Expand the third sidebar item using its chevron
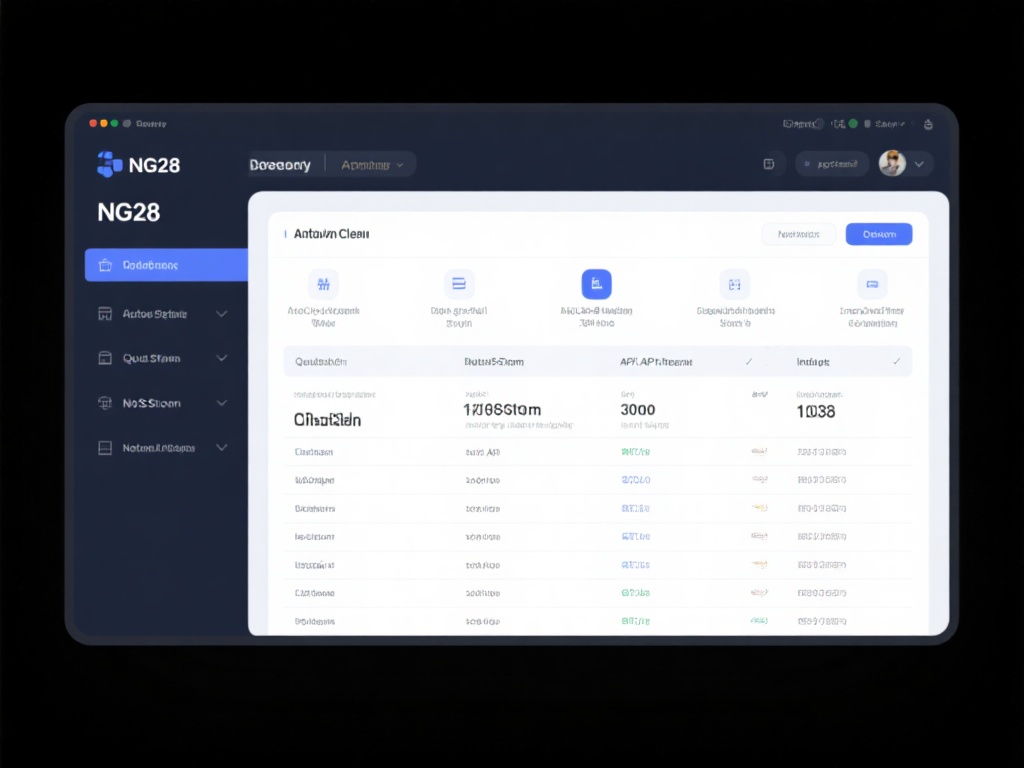The height and width of the screenshot is (768, 1024). 221,358
